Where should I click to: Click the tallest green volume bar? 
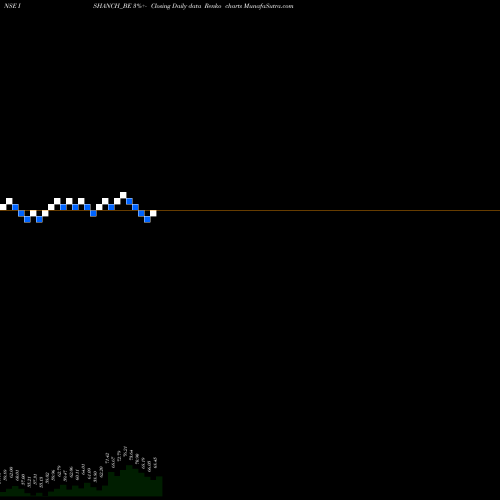pyautogui.click(x=129, y=480)
